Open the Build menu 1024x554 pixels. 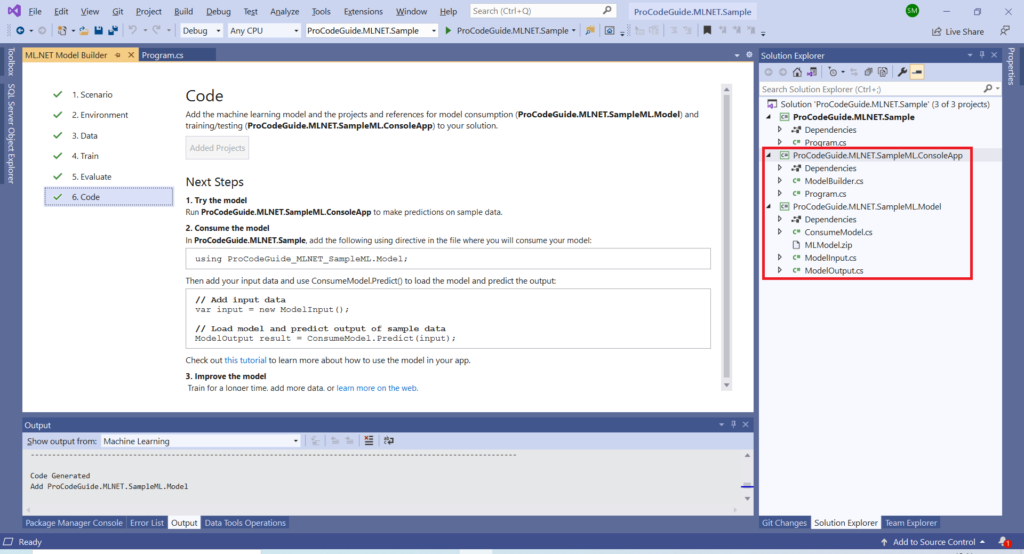[184, 11]
